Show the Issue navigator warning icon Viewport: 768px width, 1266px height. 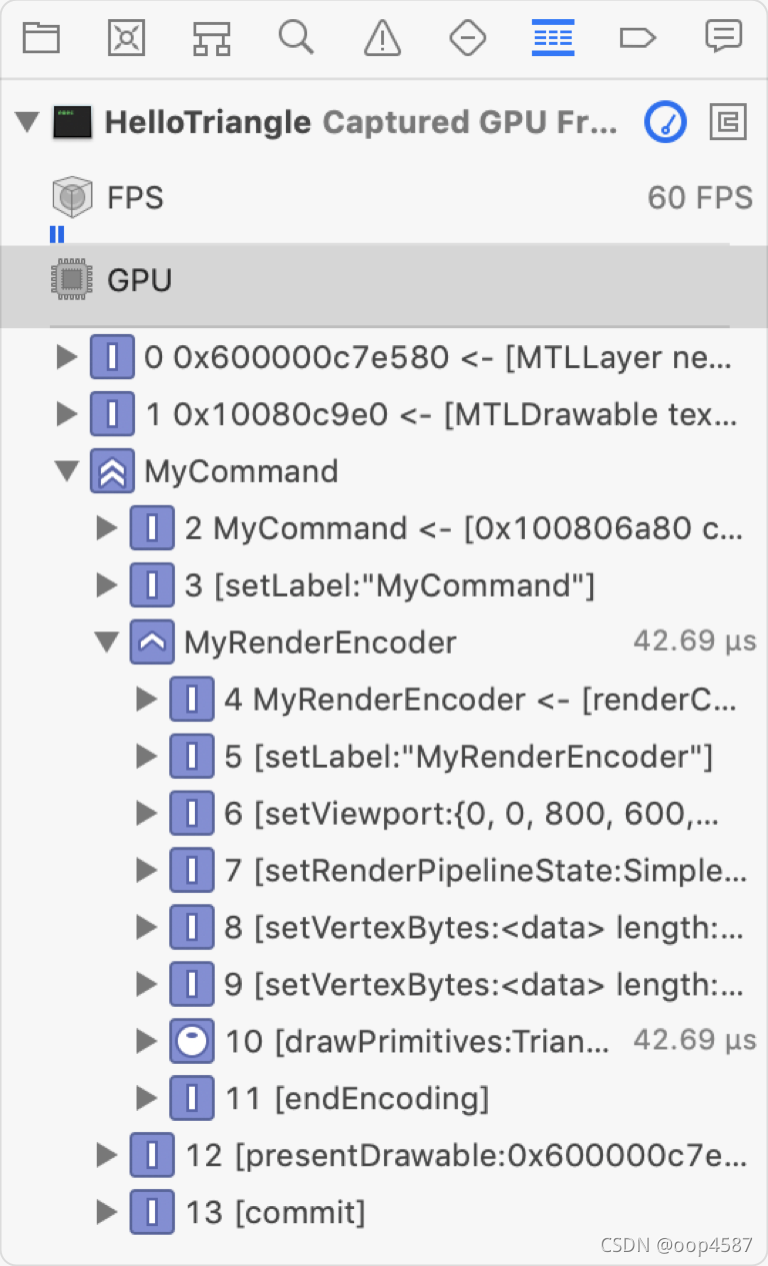(x=382, y=38)
